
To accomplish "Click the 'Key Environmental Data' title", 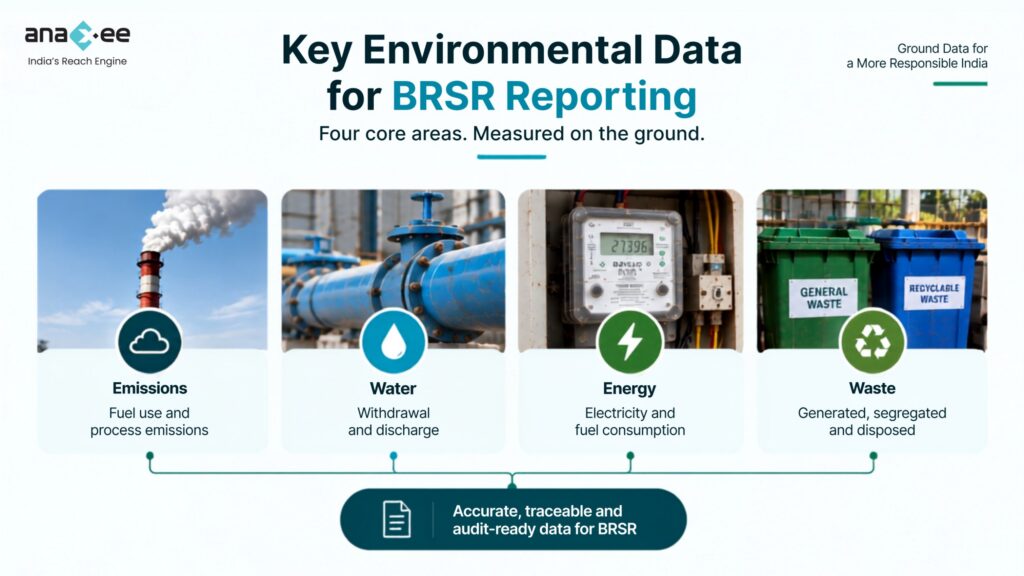I will tap(511, 50).
